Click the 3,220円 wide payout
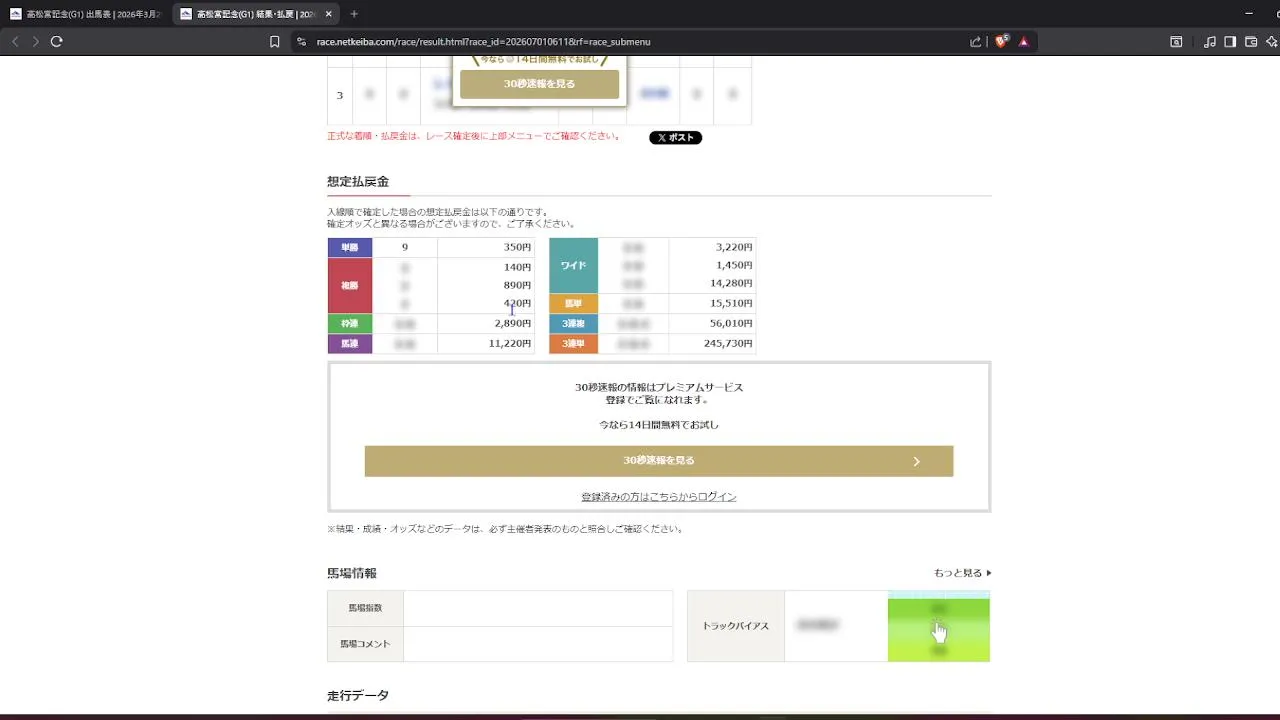Image resolution: width=1280 pixels, height=720 pixels. tap(735, 247)
